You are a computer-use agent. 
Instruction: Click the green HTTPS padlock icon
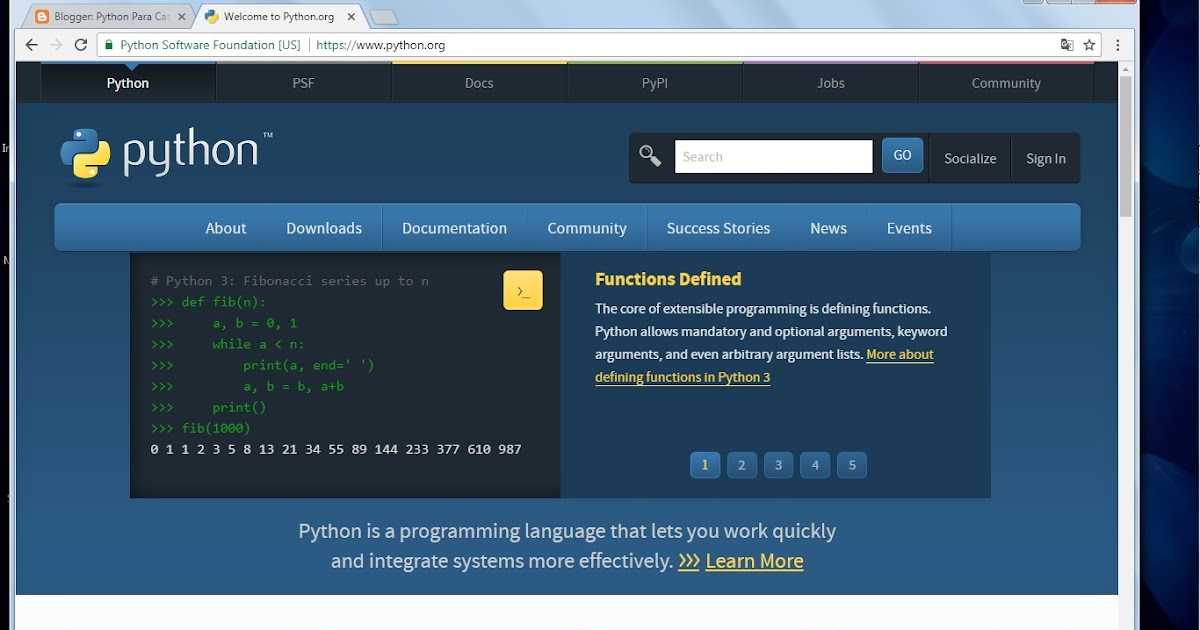pos(107,44)
